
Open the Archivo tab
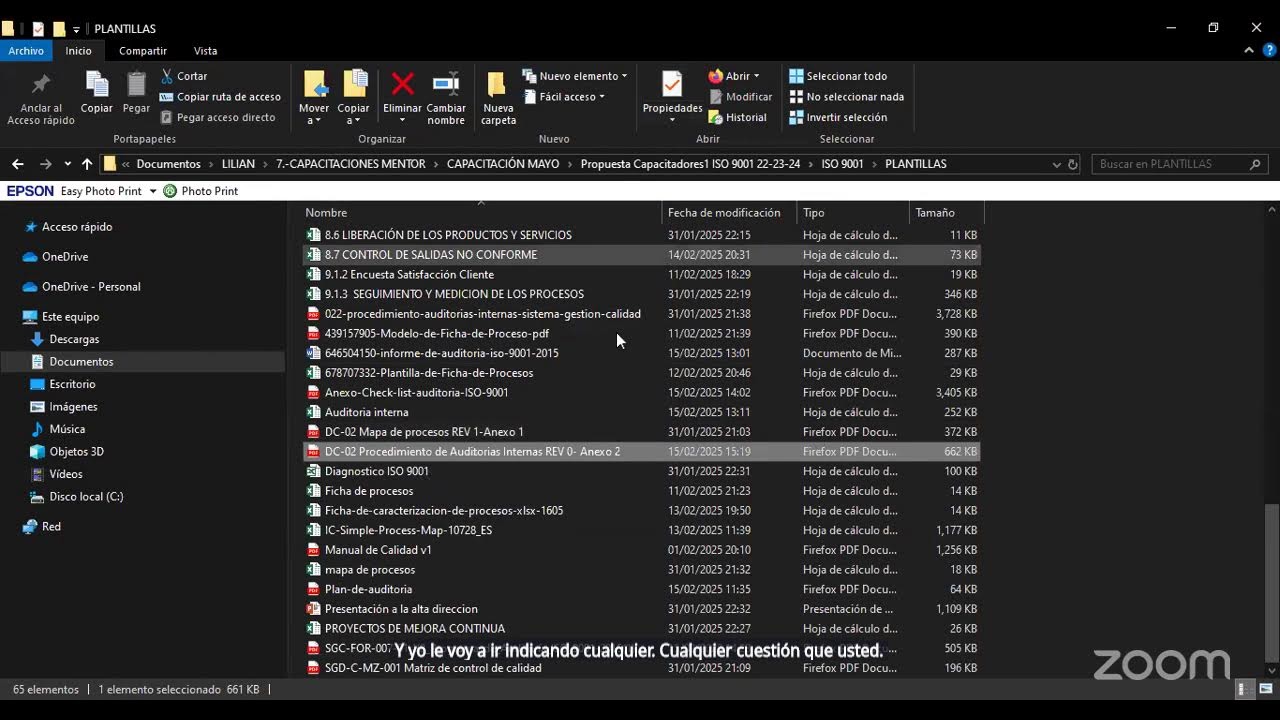tap(26, 51)
